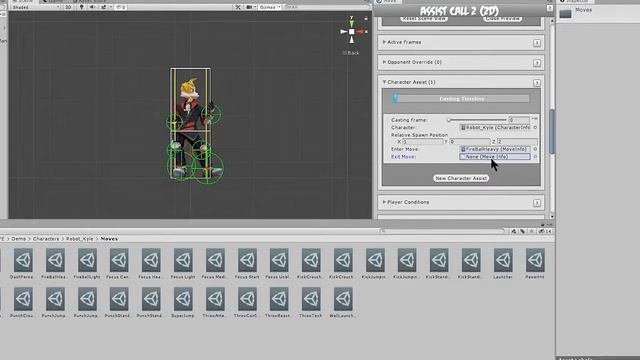Click the spawn position Z field
The height and width of the screenshot is (360, 640).
point(517,142)
